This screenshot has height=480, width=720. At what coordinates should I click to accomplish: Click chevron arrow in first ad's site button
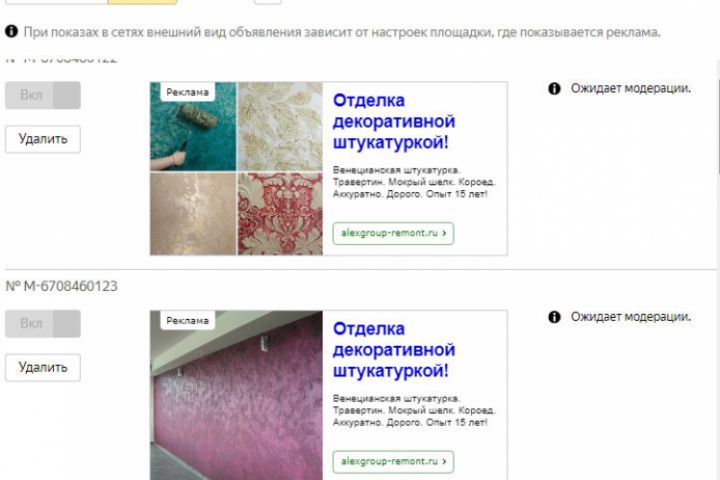pos(444,233)
